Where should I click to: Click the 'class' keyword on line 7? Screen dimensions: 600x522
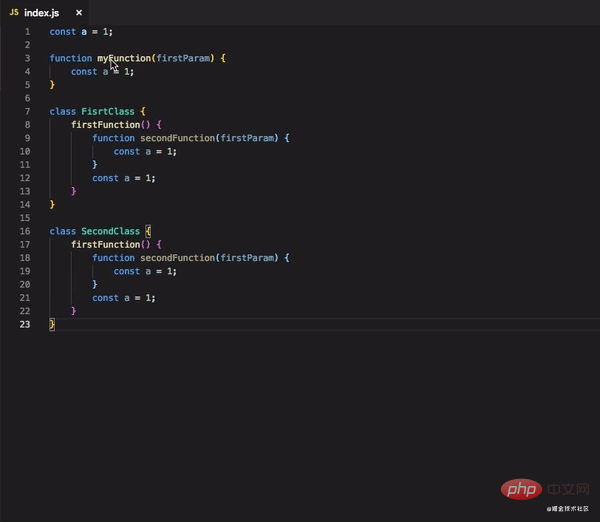pos(63,111)
